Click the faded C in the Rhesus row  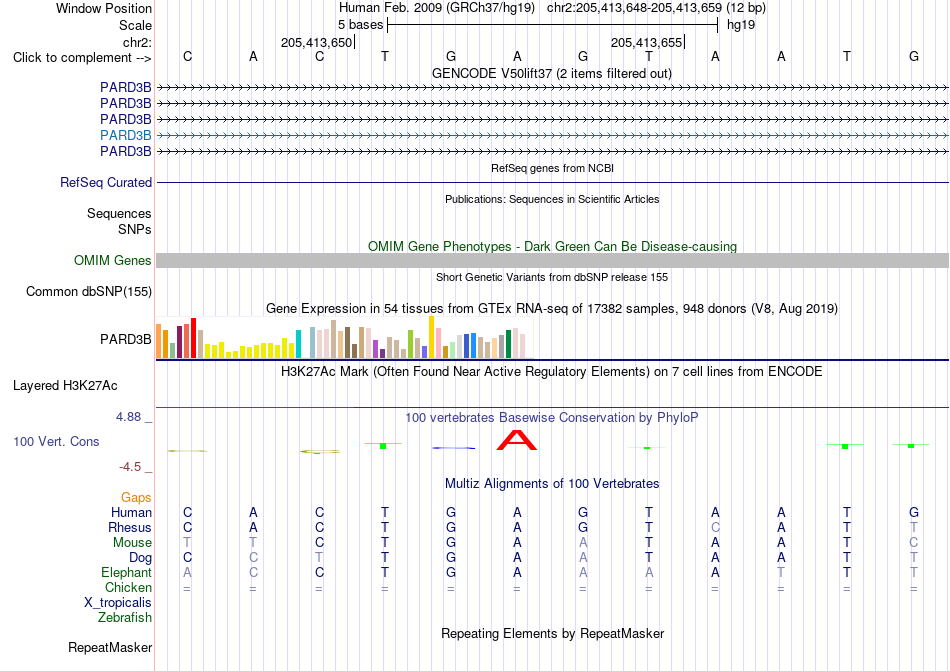[715, 527]
